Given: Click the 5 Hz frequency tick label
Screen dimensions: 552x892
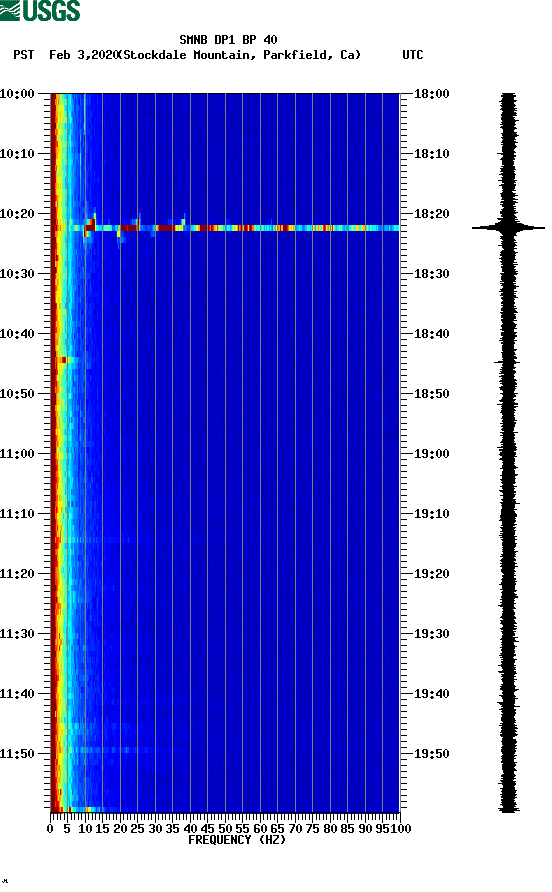Looking at the screenshot, I should [x=67, y=829].
